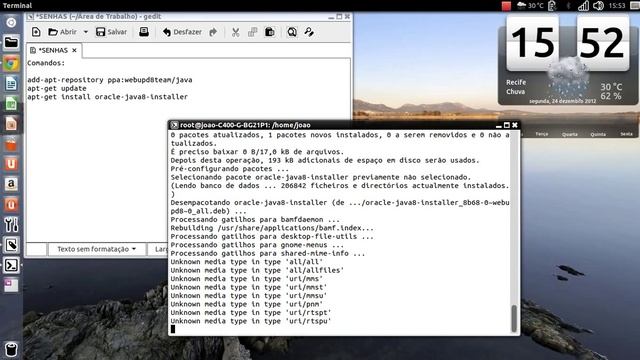Screen dimensions: 640x360
Task: Redo the edit using the forward arrow
Action: point(213,32)
